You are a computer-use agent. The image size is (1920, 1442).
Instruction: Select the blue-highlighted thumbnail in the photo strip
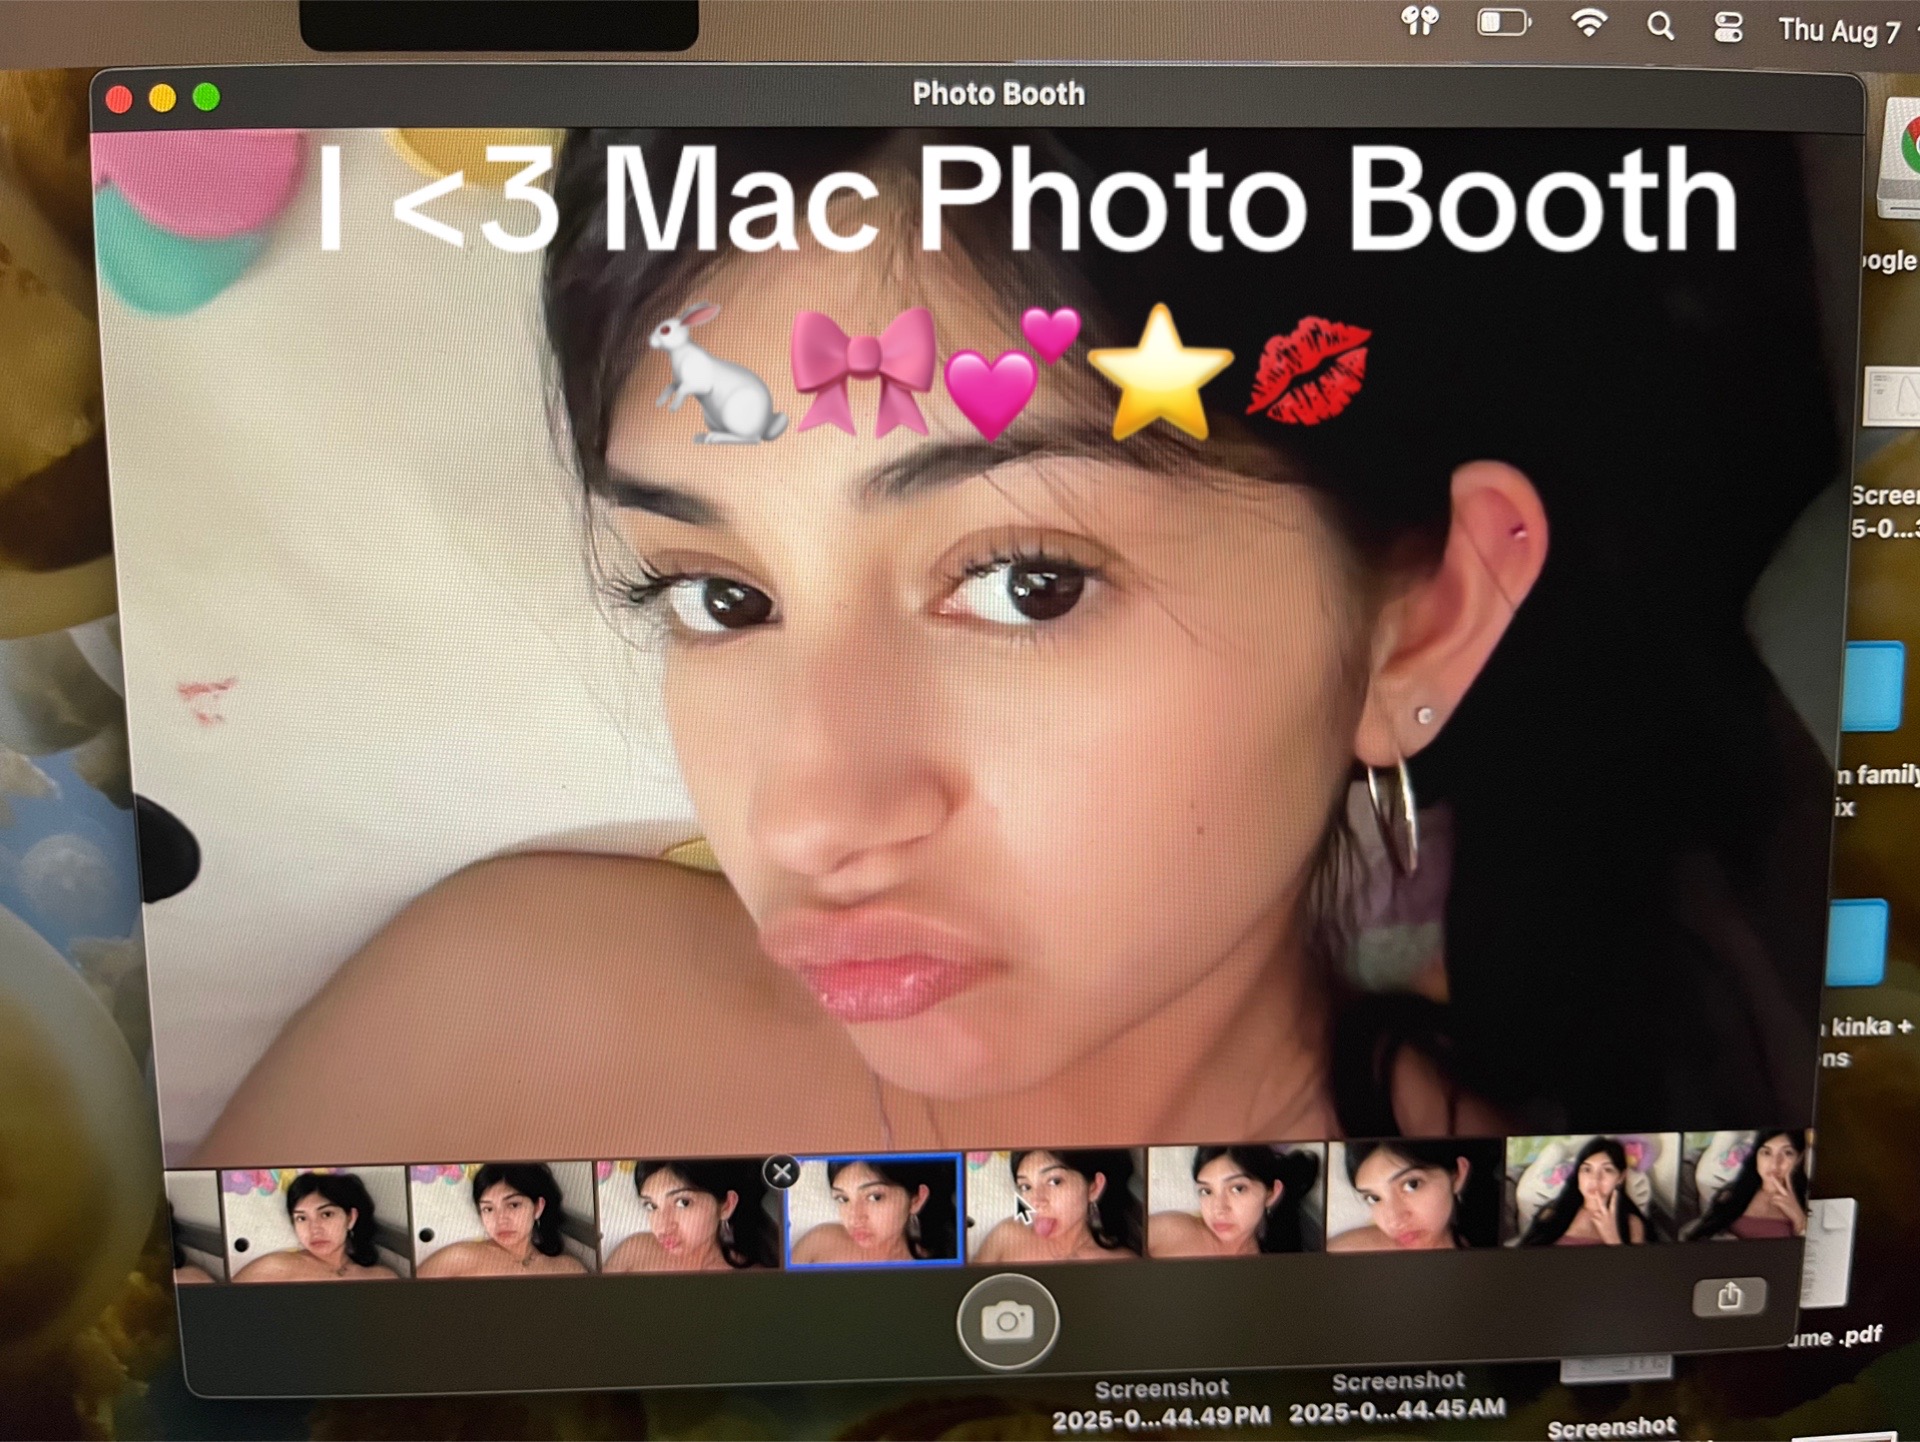pyautogui.click(x=874, y=1210)
